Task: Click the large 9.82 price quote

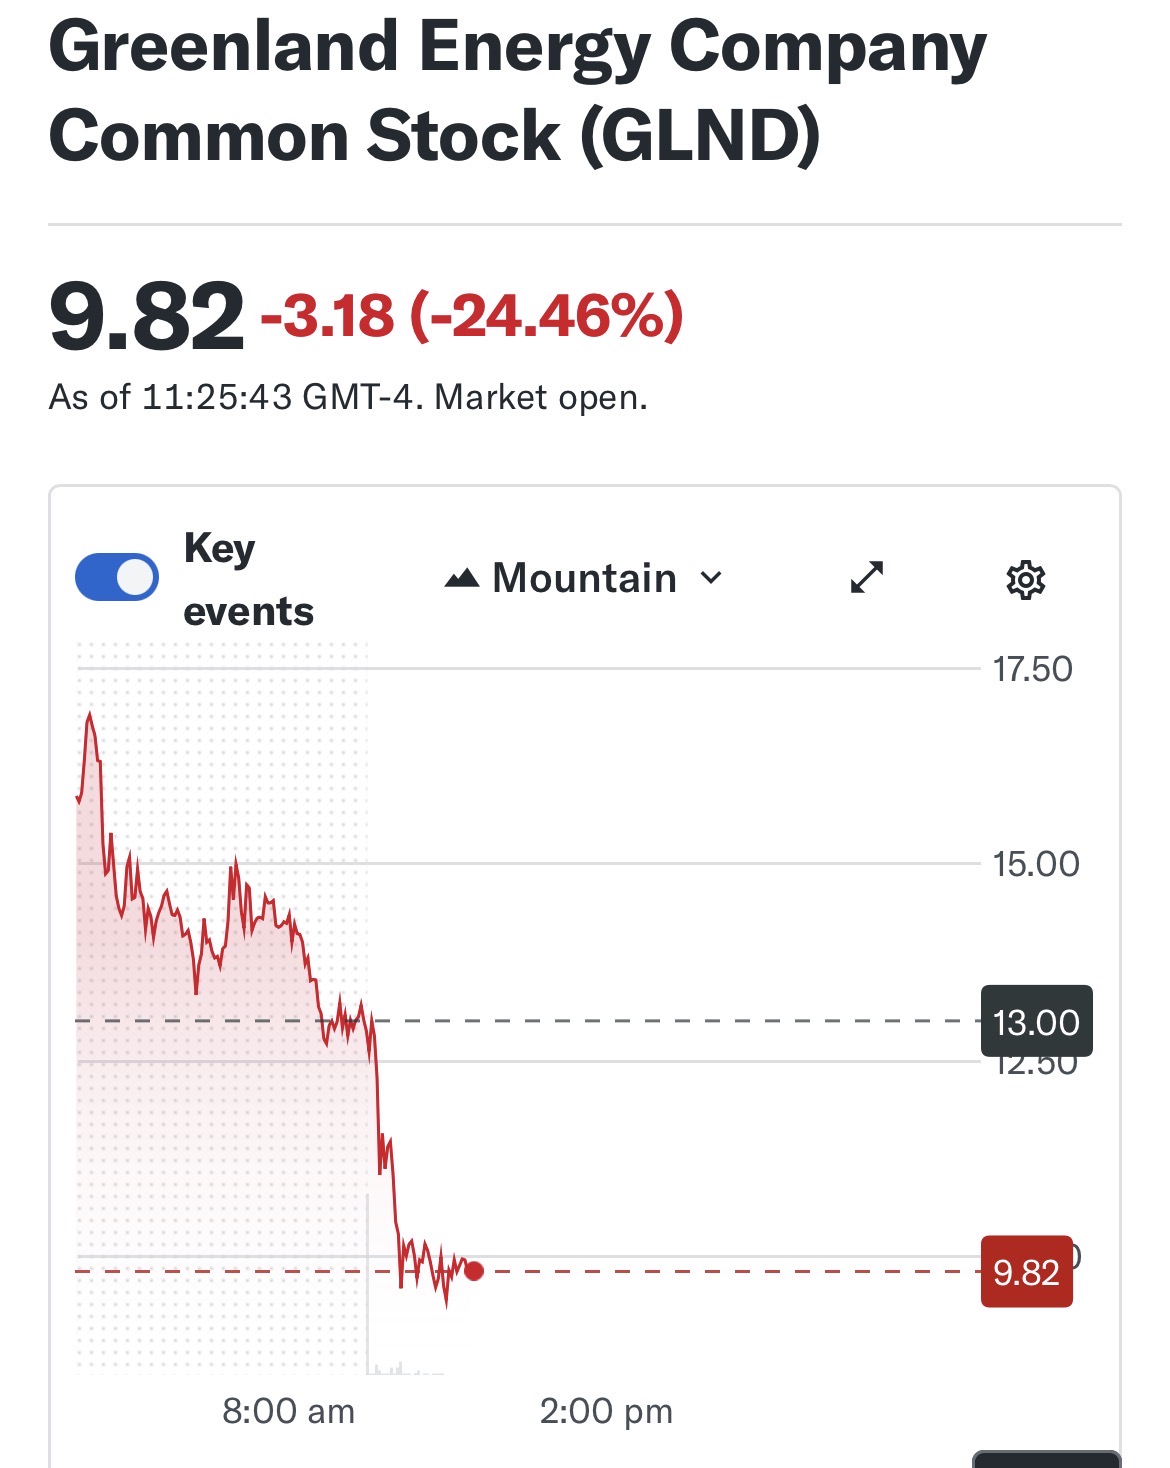Action: point(146,317)
